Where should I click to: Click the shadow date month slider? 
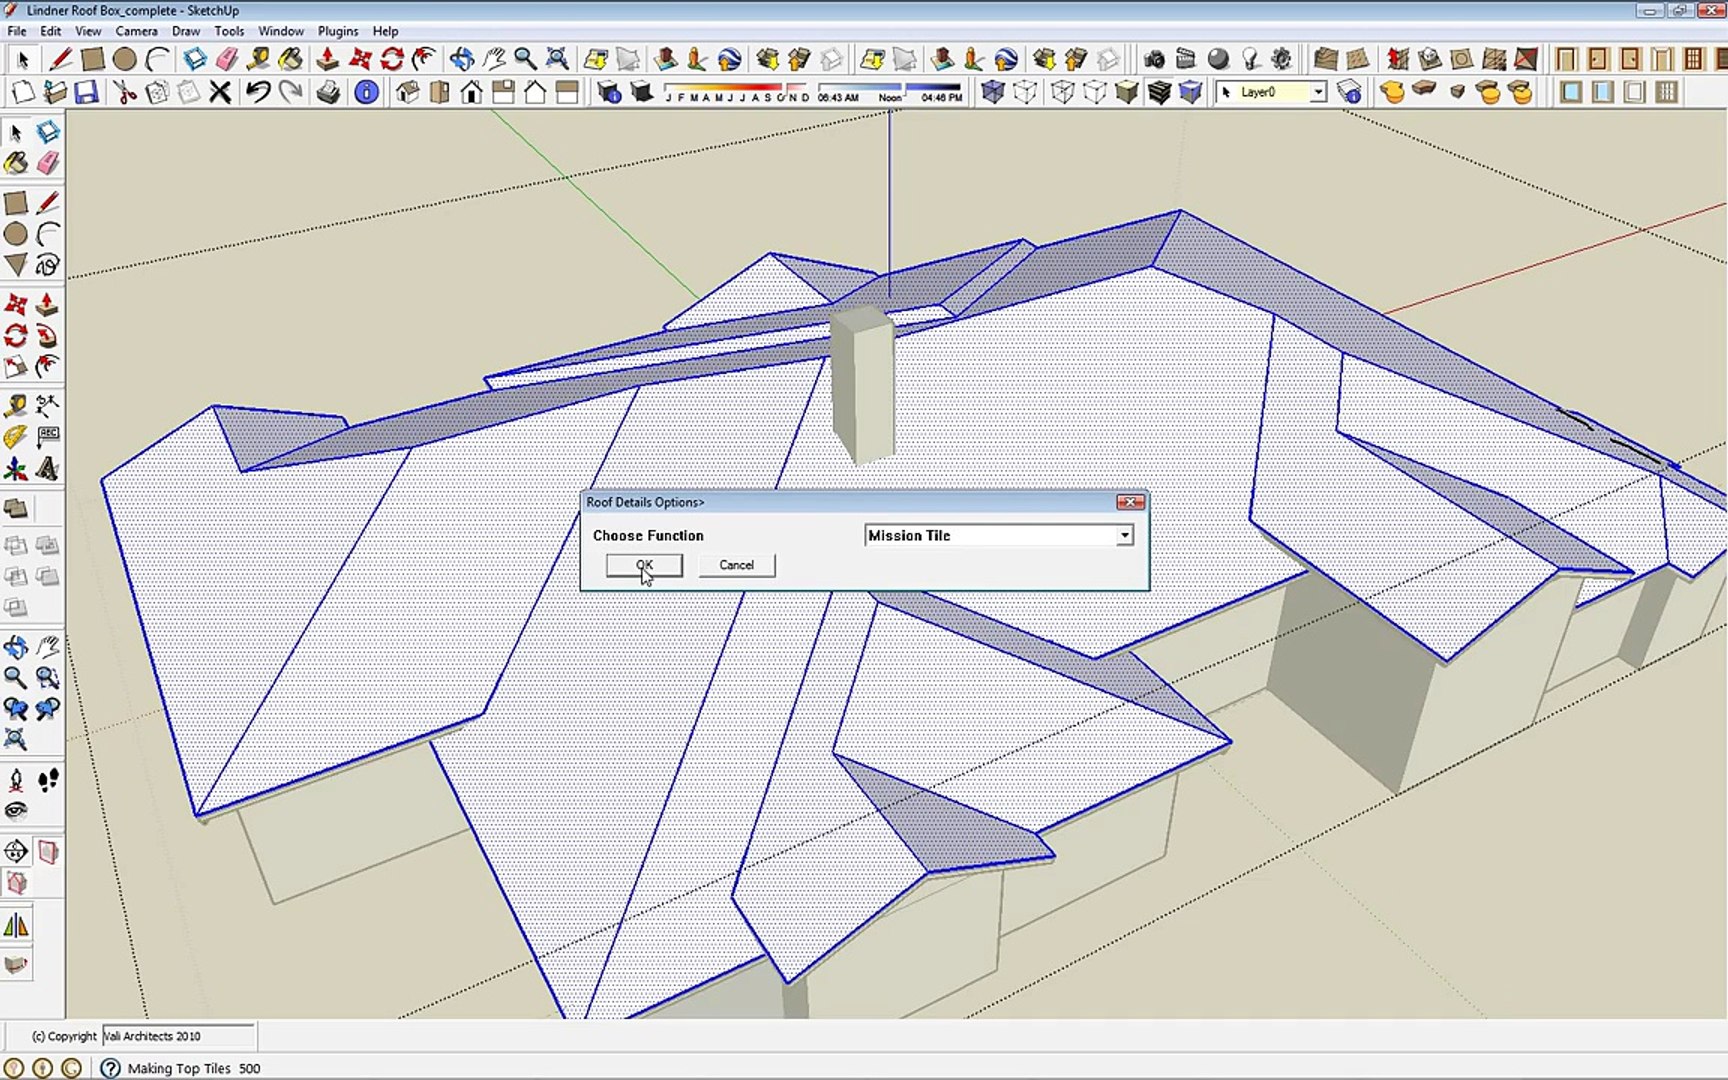click(736, 89)
